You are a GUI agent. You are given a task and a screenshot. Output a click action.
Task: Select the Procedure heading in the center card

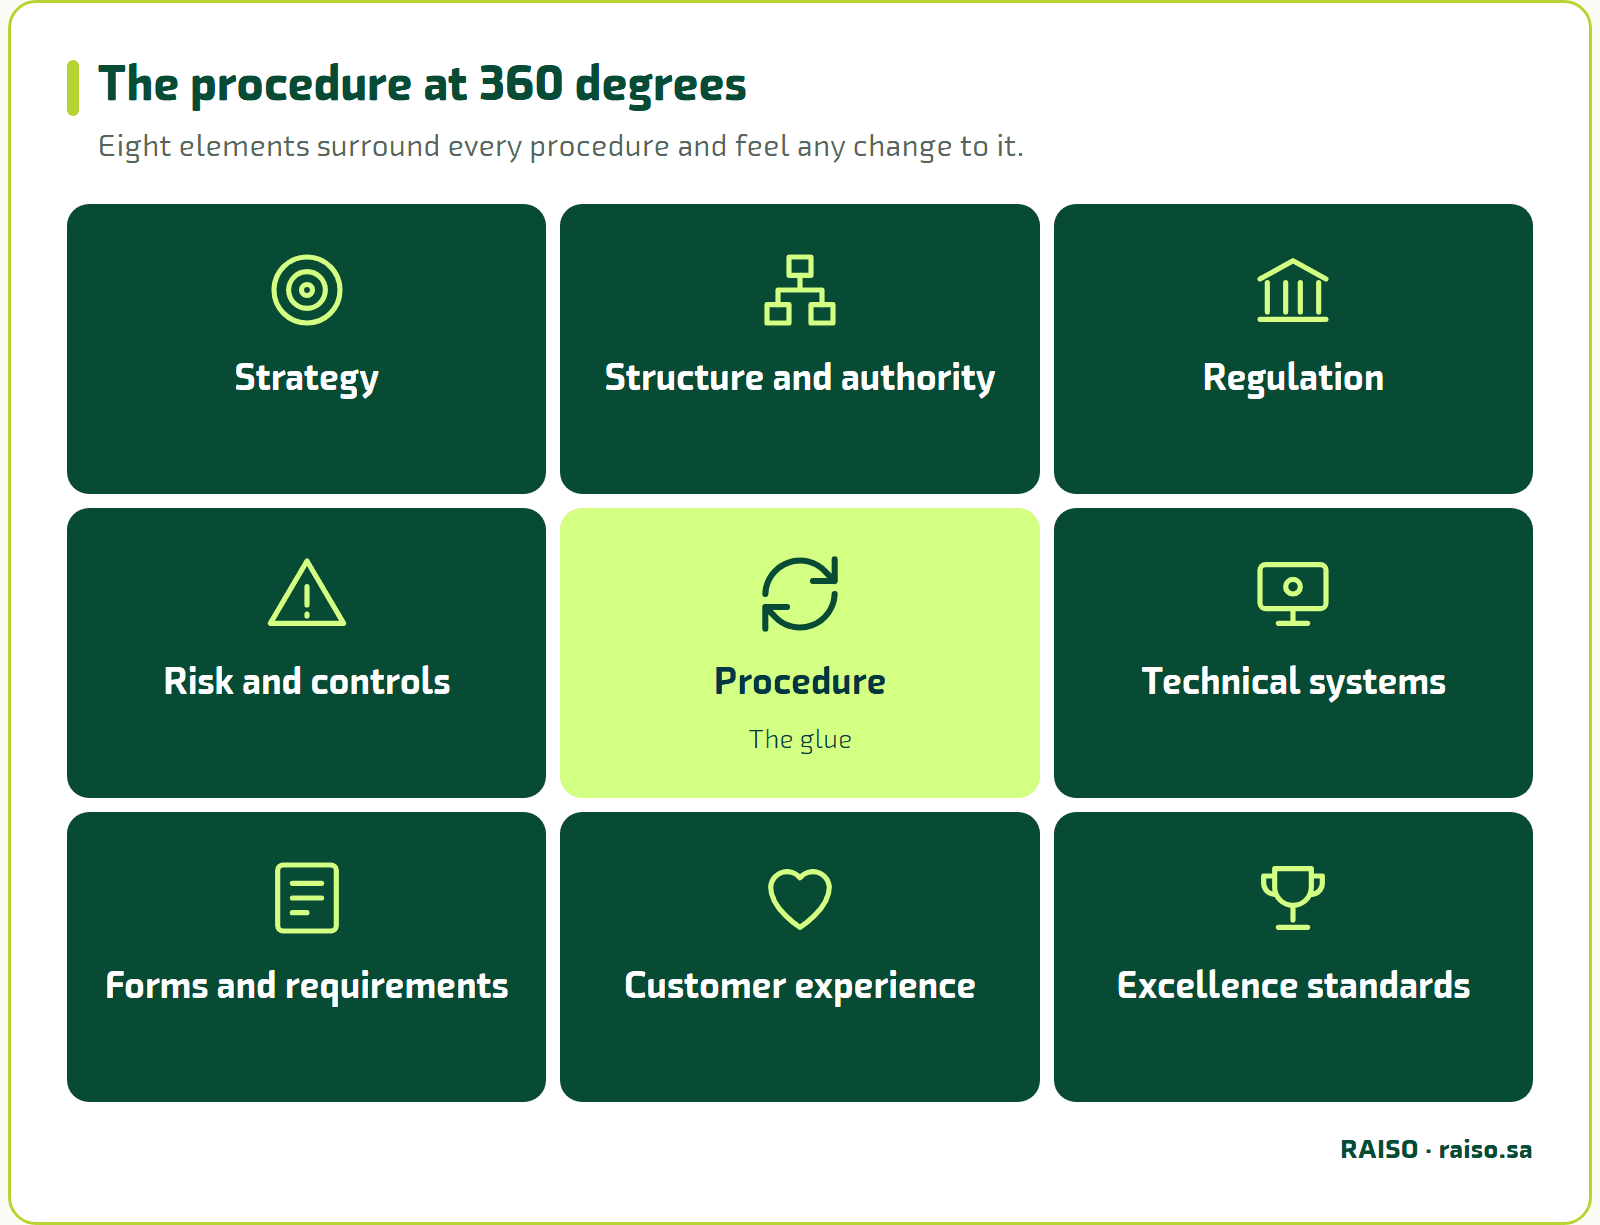point(800,681)
